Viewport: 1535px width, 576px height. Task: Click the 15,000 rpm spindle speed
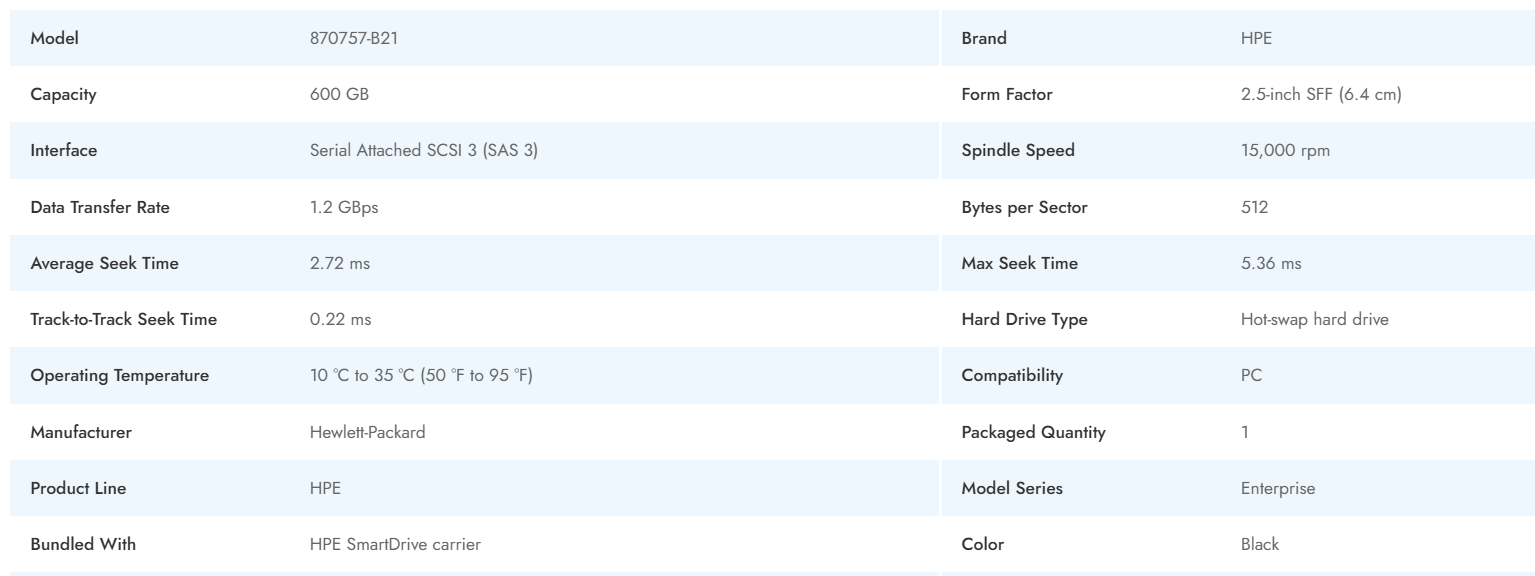click(x=1284, y=151)
